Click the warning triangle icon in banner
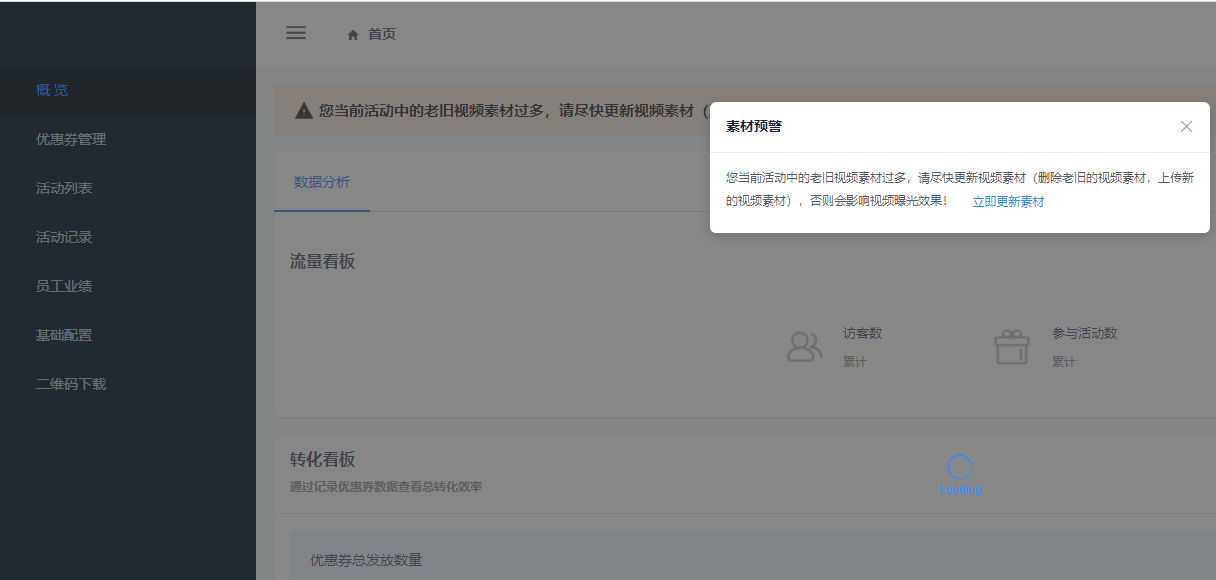This screenshot has height=580, width=1216. (x=304, y=111)
